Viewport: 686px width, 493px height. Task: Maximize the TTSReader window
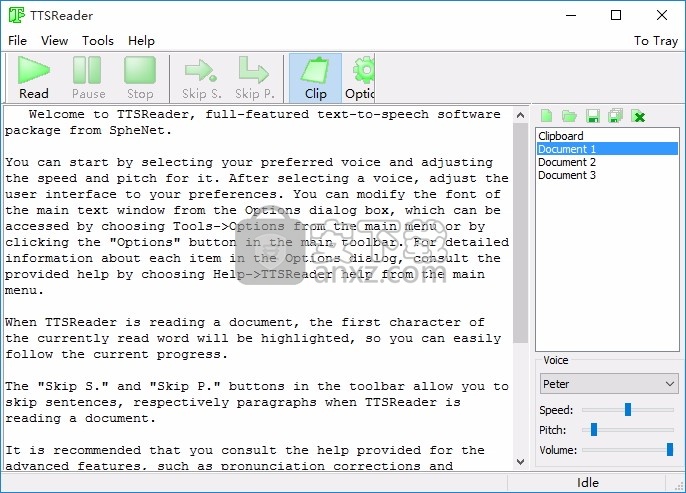[616, 15]
